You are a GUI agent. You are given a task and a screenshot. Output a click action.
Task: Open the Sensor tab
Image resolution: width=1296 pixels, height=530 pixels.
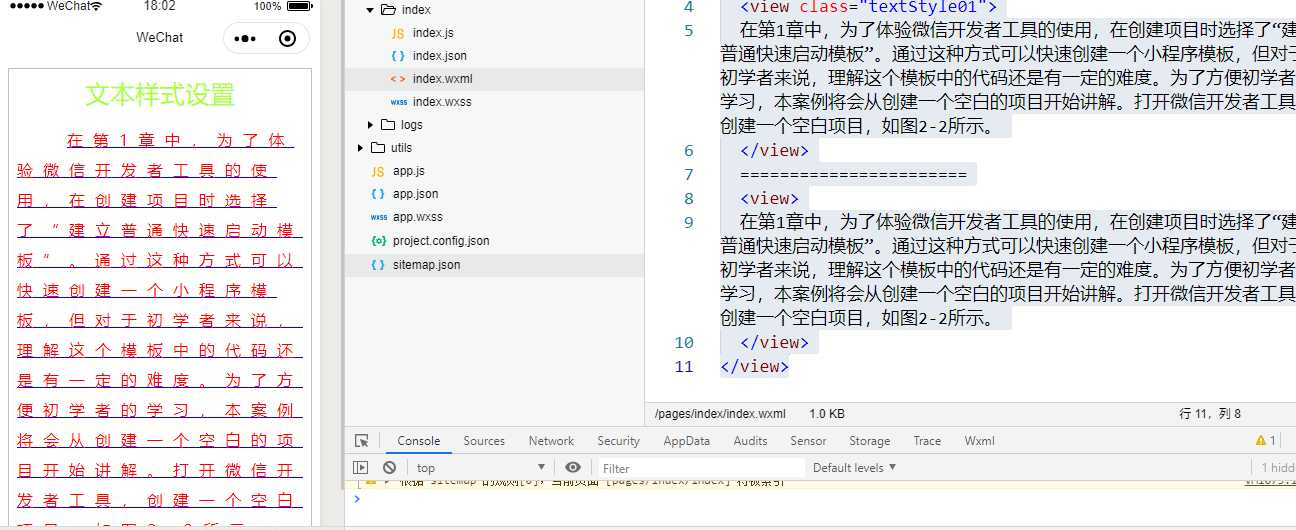pyautogui.click(x=808, y=441)
